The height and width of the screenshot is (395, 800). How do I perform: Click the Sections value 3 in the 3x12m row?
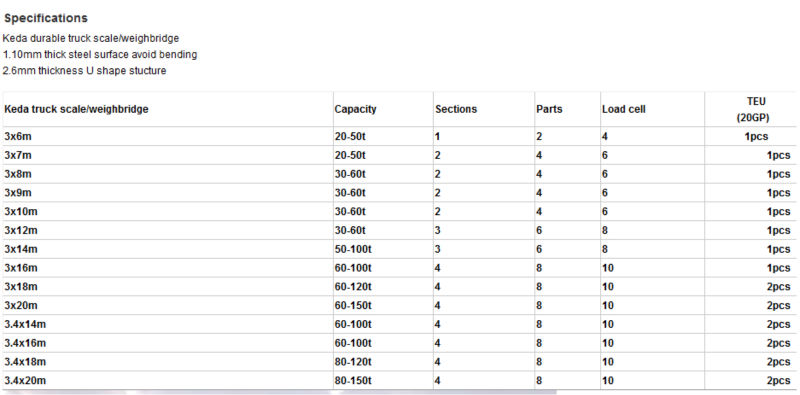438,230
